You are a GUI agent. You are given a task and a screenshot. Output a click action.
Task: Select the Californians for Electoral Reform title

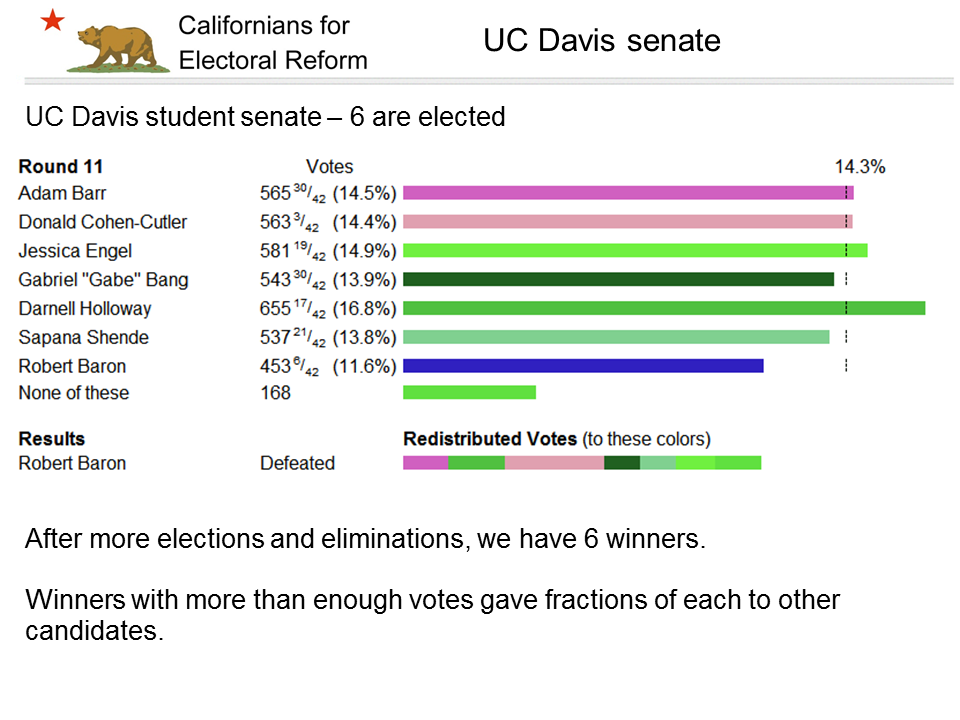[x=272, y=43]
